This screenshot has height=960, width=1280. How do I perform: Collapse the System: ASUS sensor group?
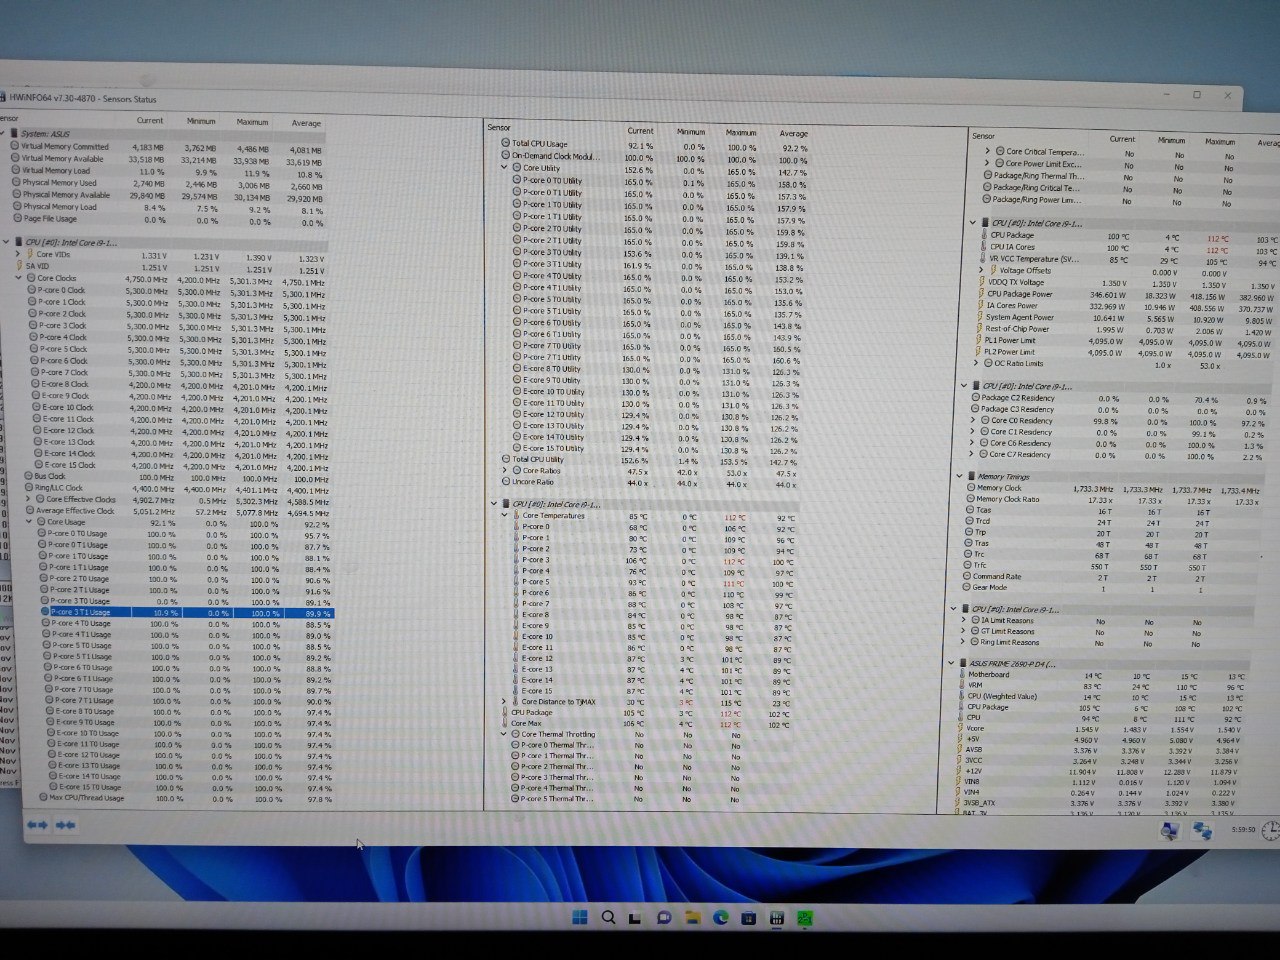(x=4, y=133)
